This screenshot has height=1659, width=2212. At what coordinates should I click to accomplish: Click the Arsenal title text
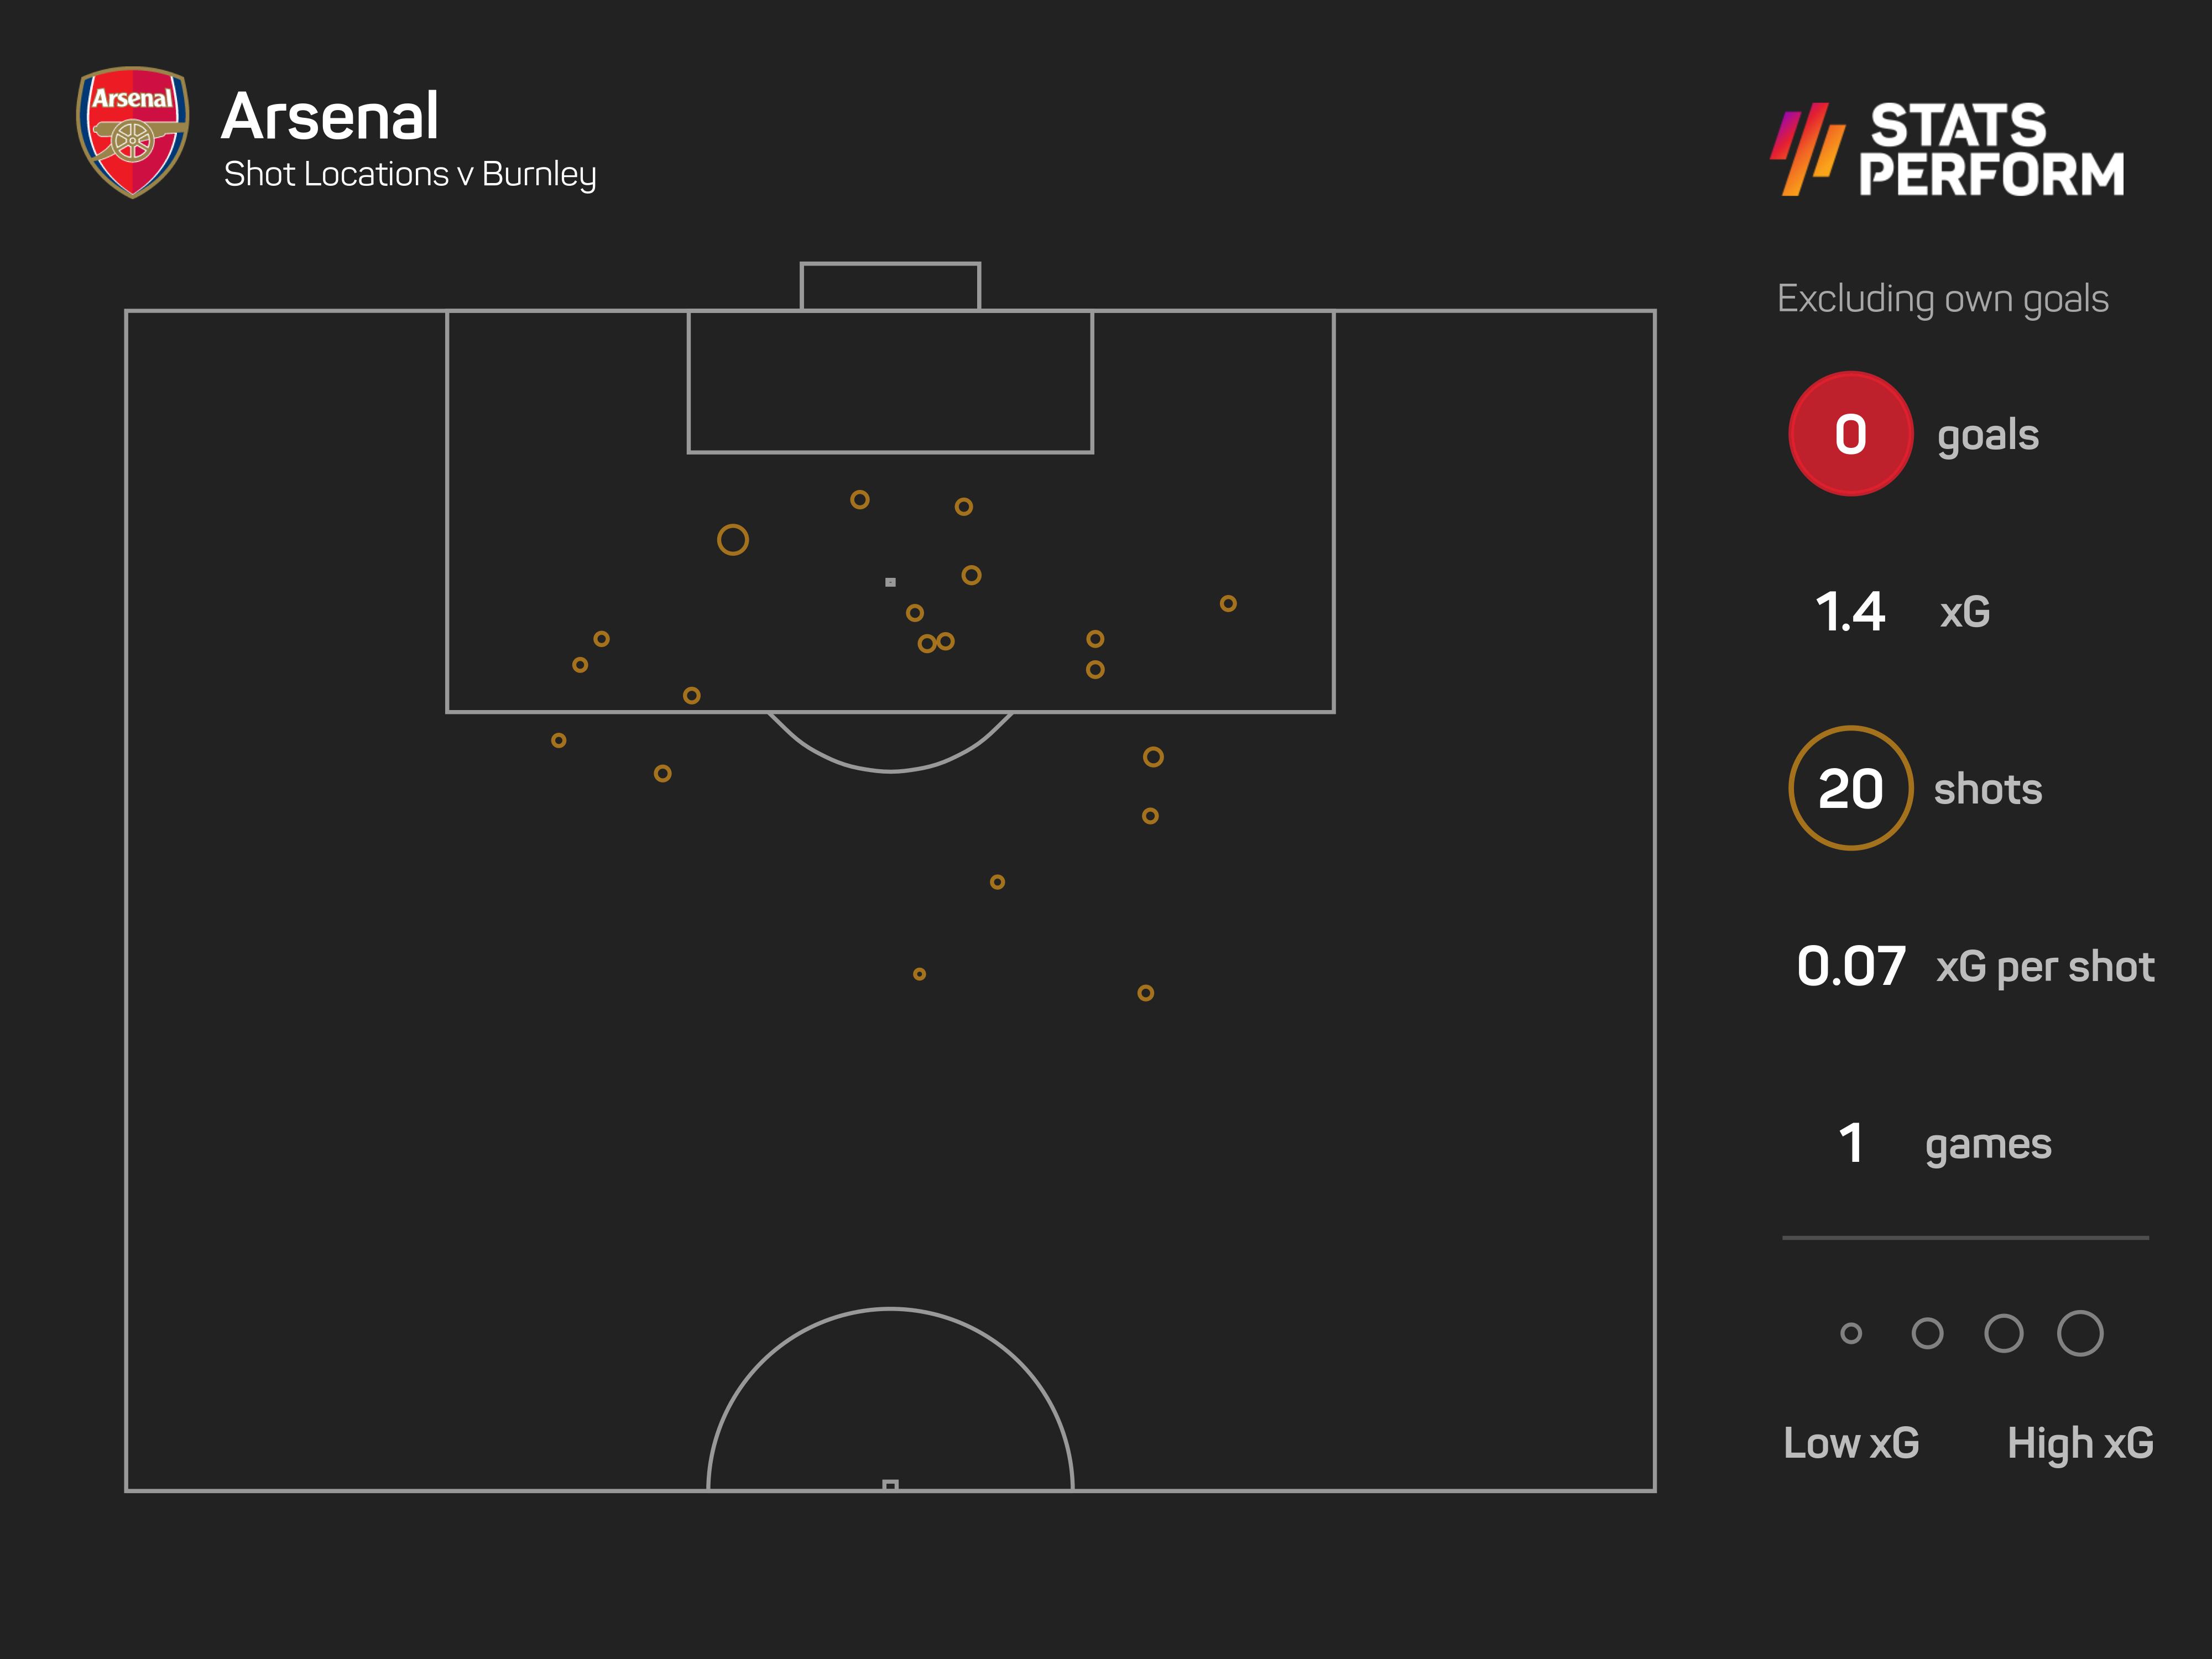(330, 117)
